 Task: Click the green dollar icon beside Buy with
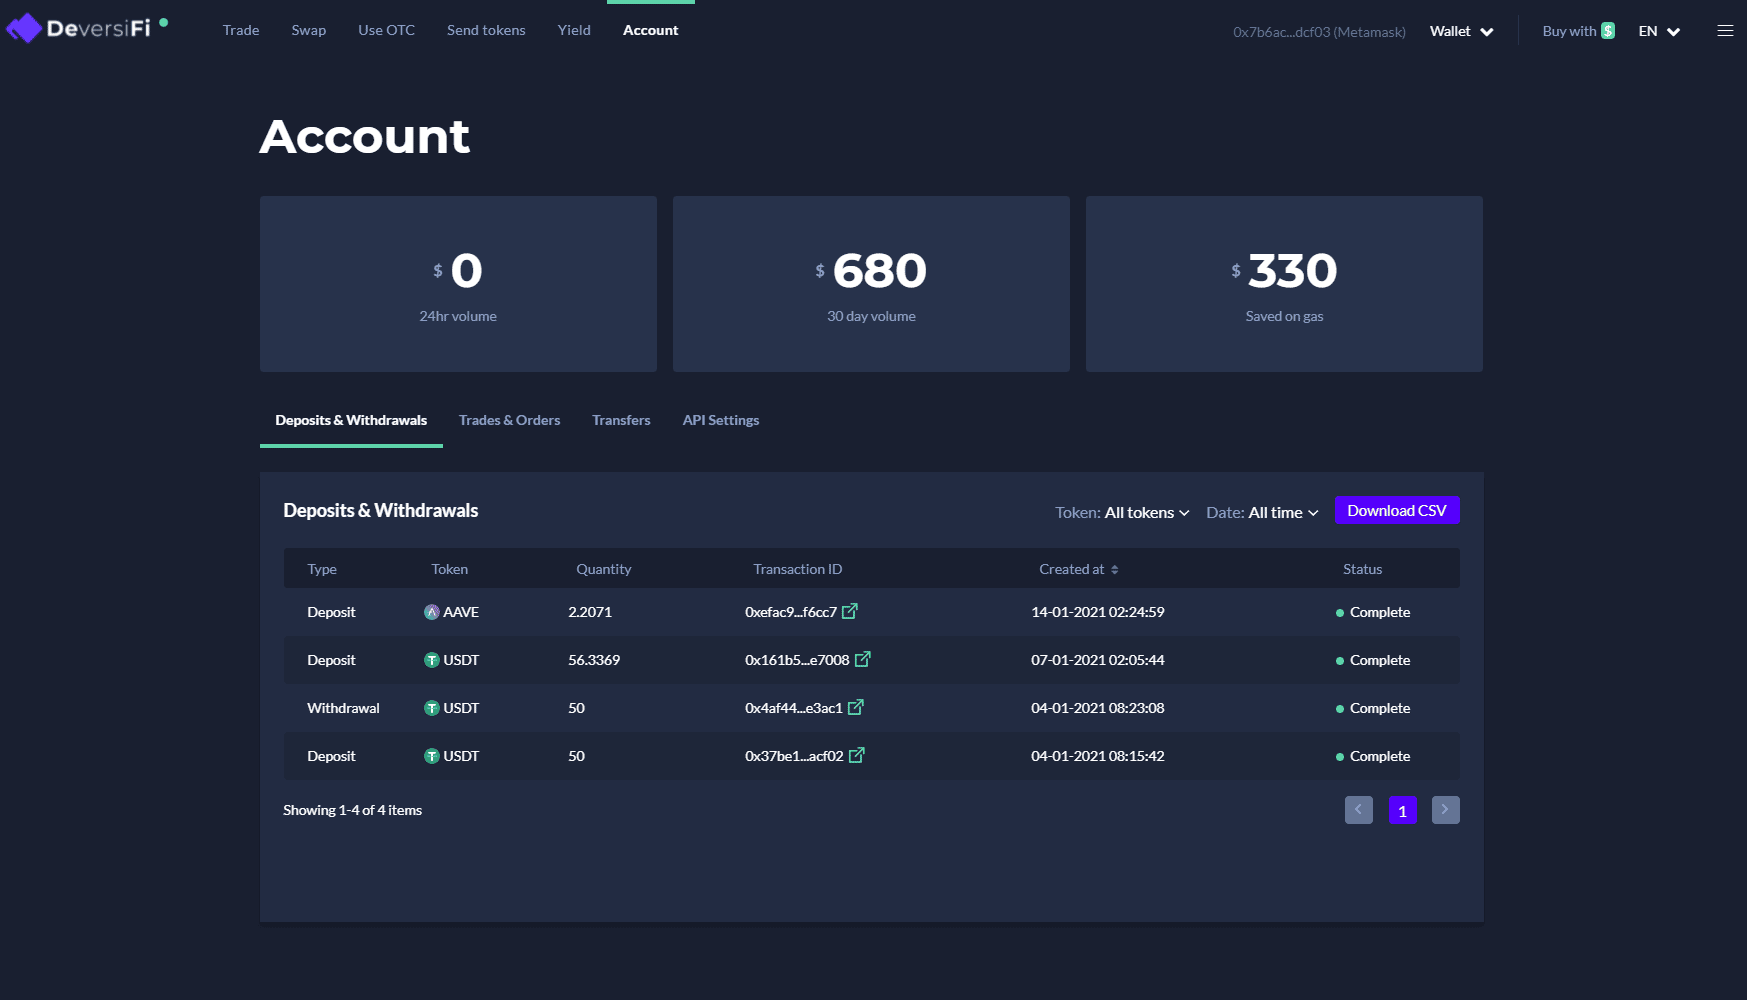tap(1608, 31)
